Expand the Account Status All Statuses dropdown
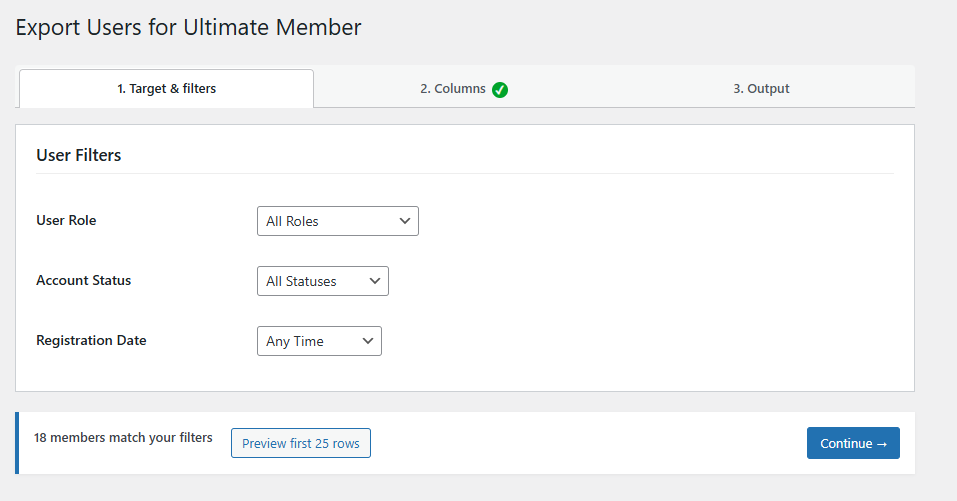The width and height of the screenshot is (957, 501). click(x=323, y=281)
